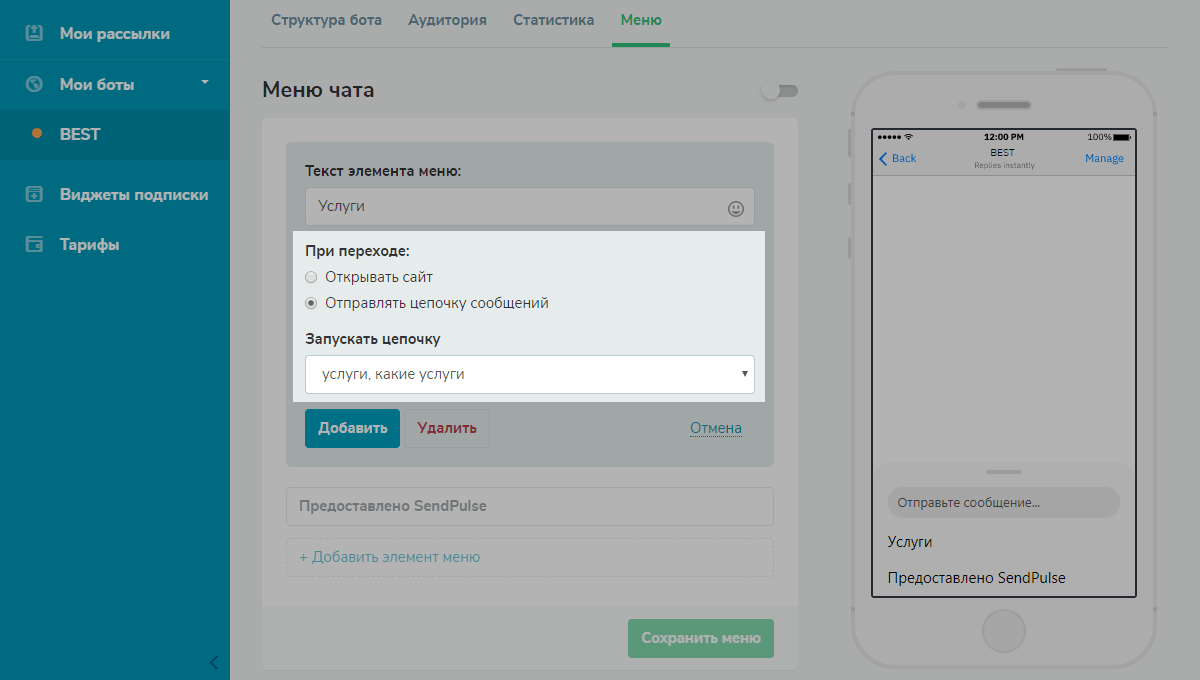Click the Виджеты подписки sidebar icon
The width and height of the screenshot is (1200, 680).
34,194
